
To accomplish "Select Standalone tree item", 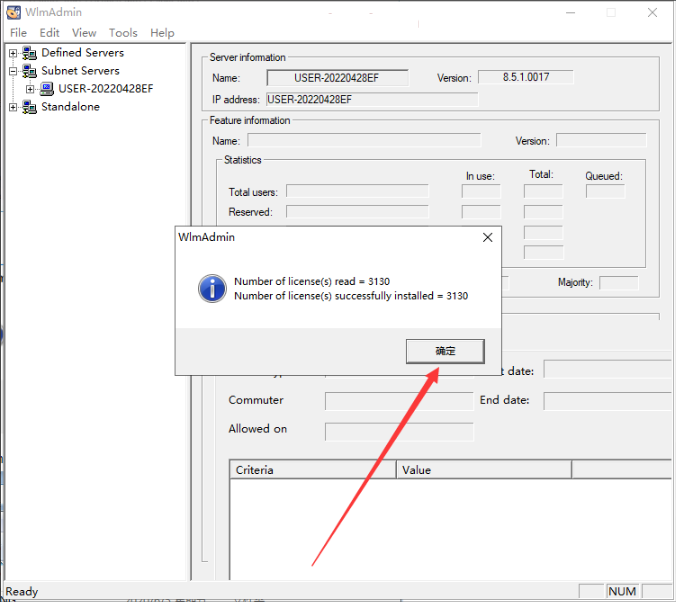I will click(70, 107).
